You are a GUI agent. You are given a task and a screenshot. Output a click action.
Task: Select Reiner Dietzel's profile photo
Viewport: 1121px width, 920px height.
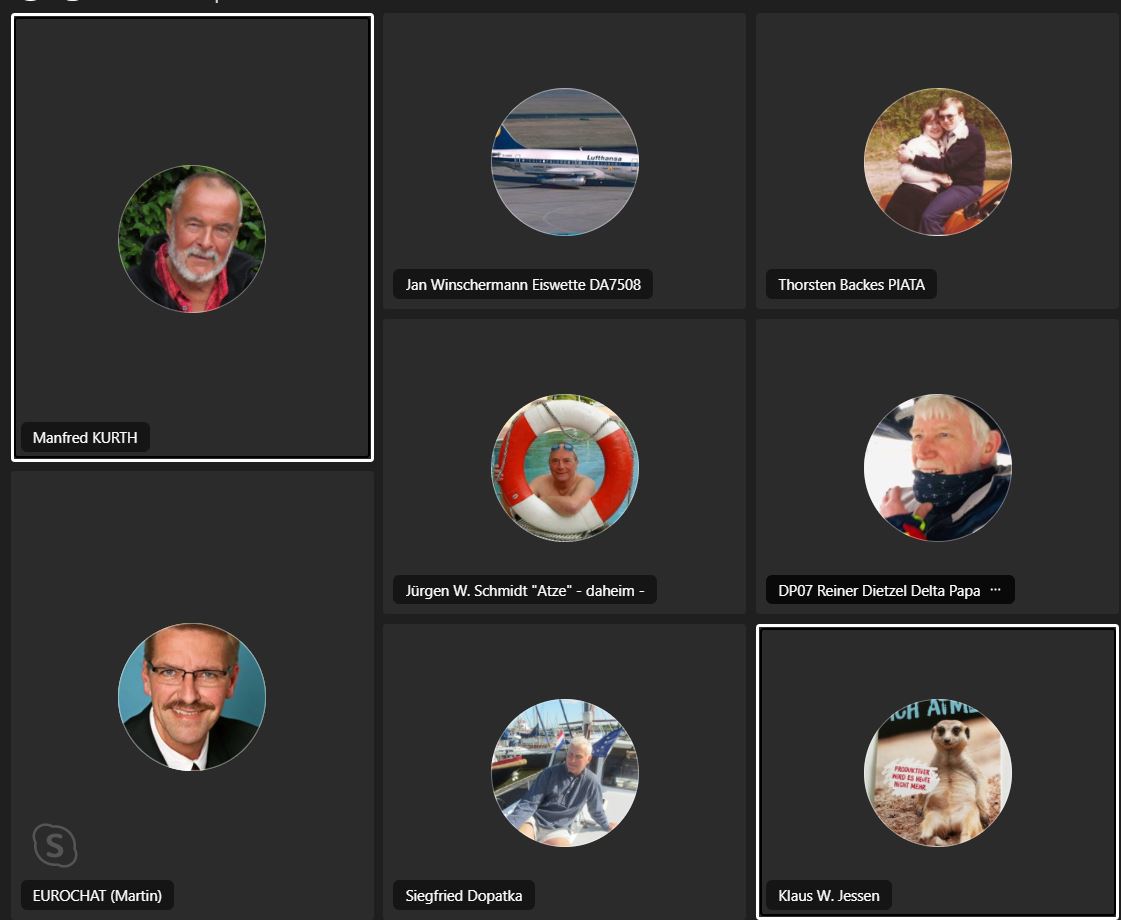[x=937, y=468]
